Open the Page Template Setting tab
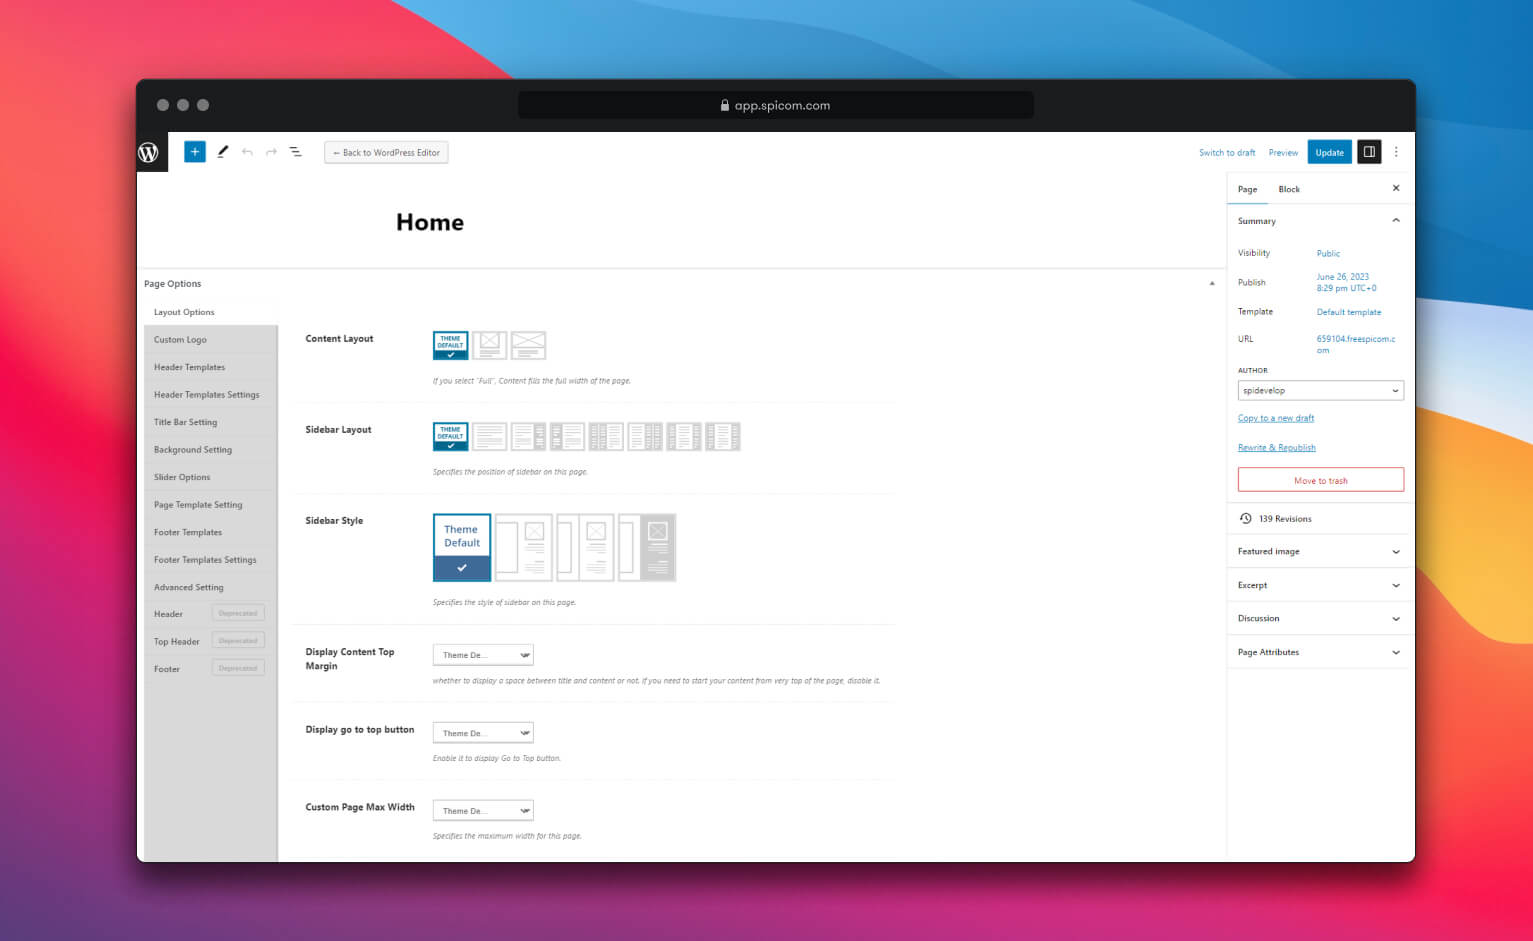 tap(211, 505)
